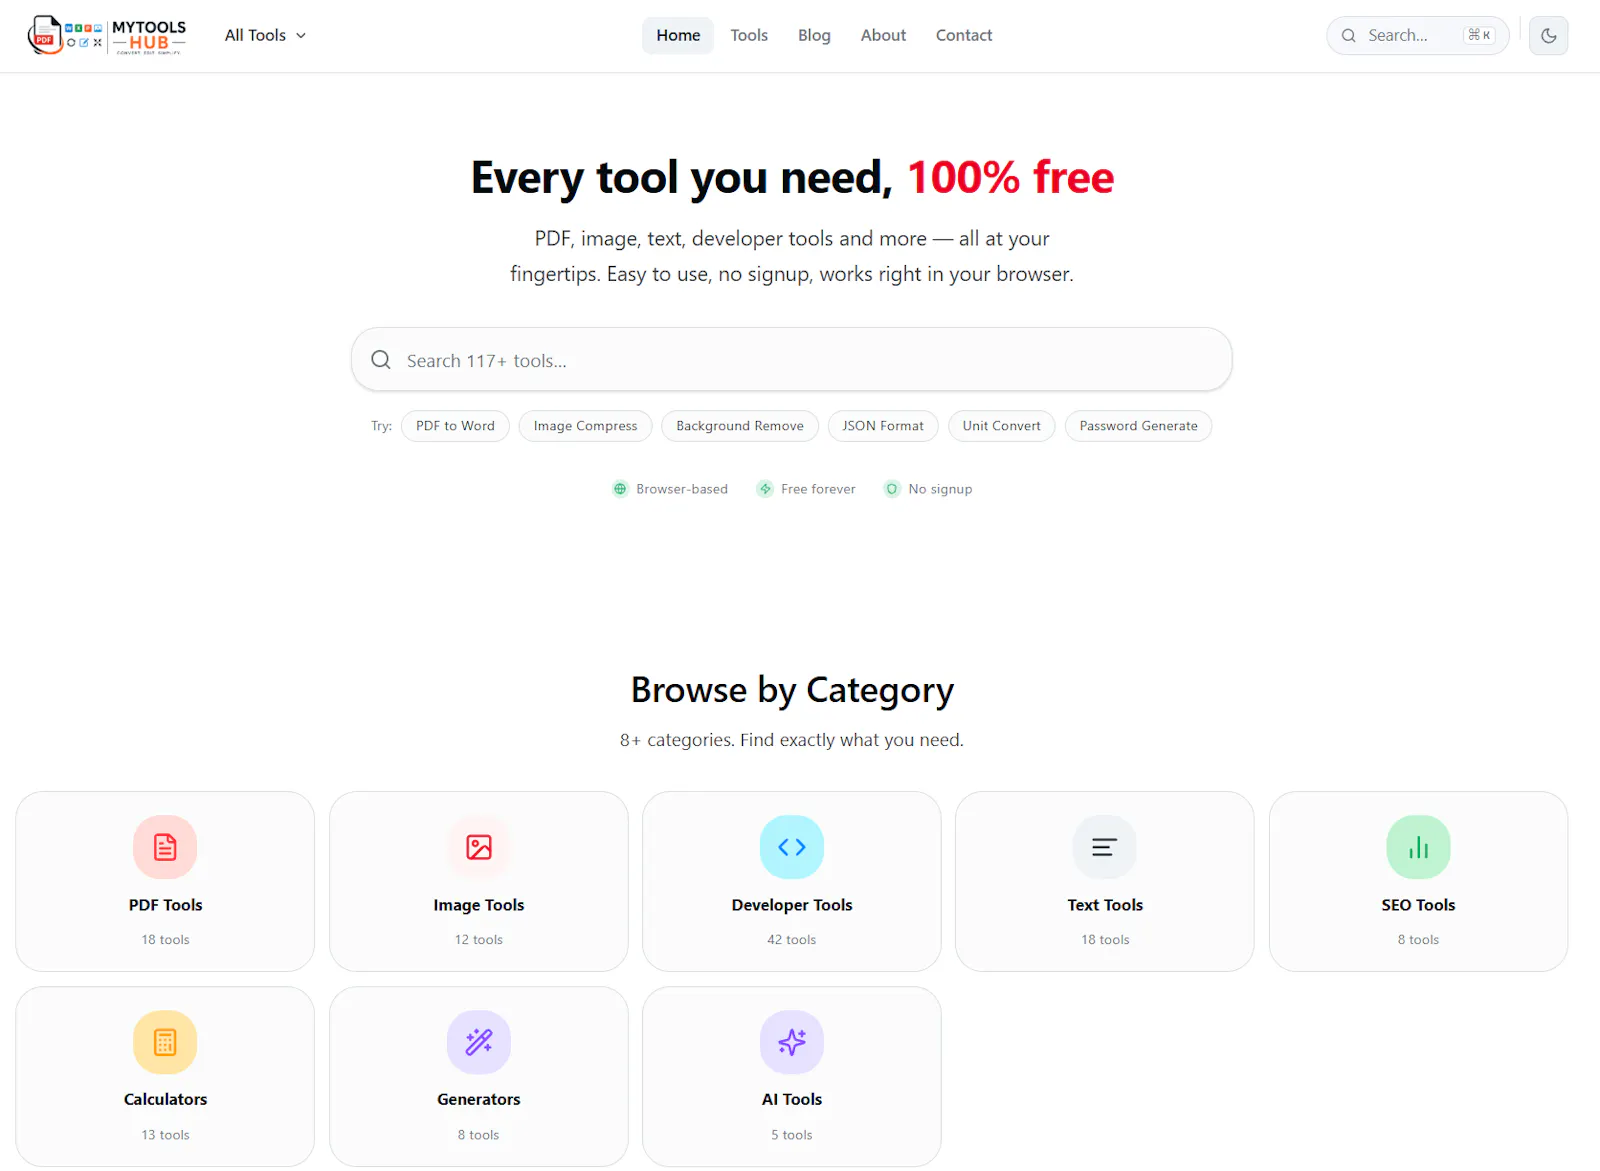Try the Password Generate suggestion

[1138, 426]
